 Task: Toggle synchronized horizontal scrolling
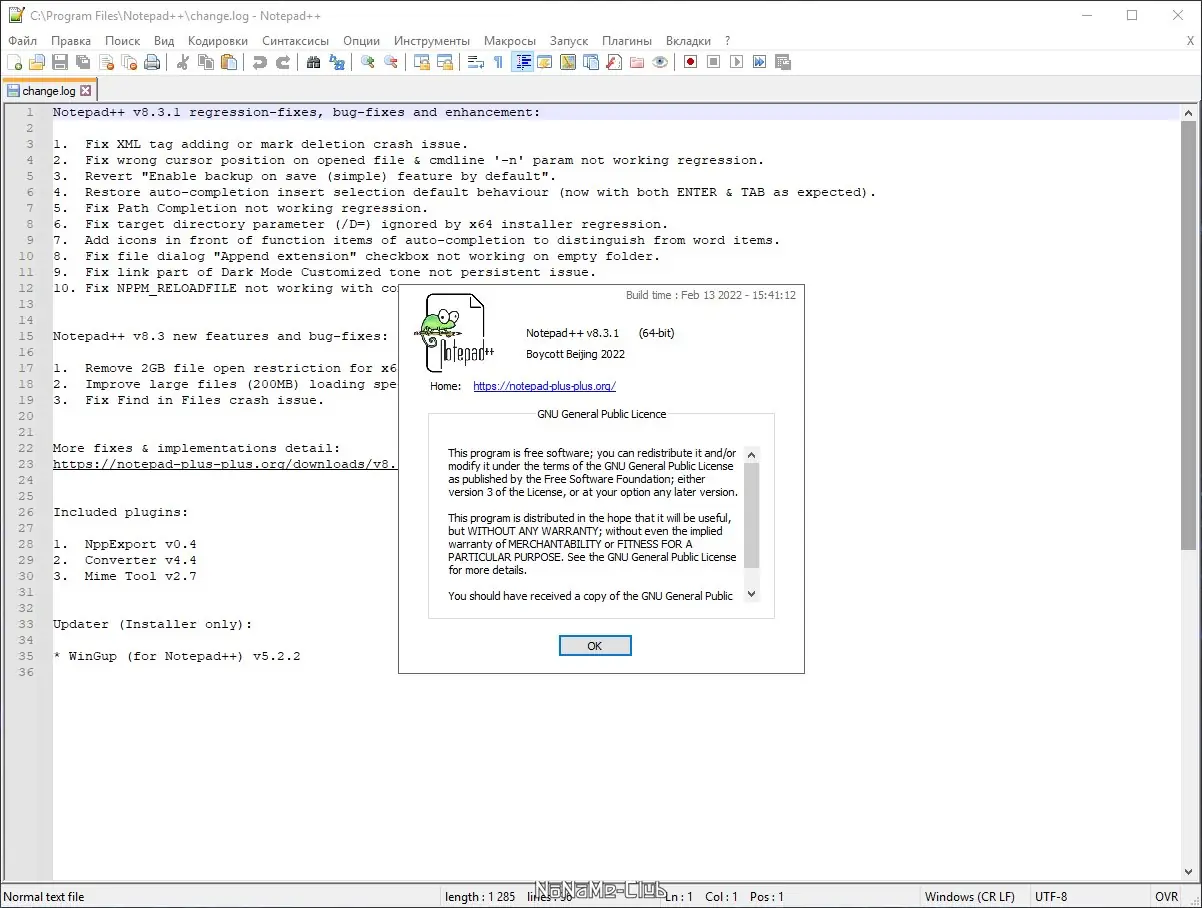coord(445,62)
